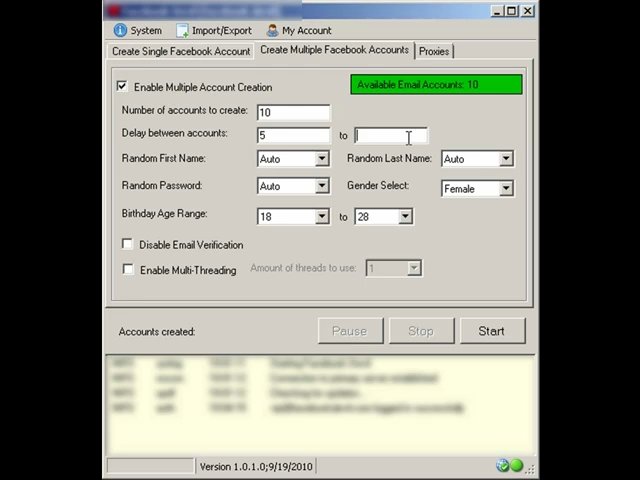Open the Proxies tab
Viewport: 640px width, 480px height.
click(434, 51)
